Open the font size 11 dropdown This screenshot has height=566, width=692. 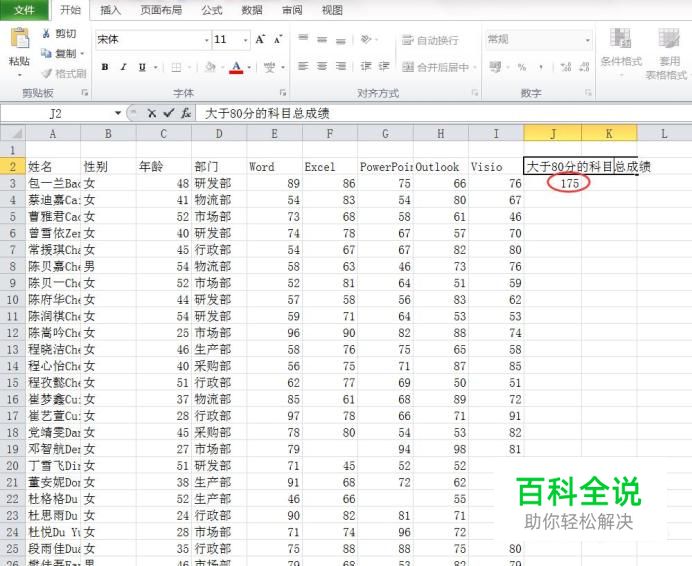245,40
